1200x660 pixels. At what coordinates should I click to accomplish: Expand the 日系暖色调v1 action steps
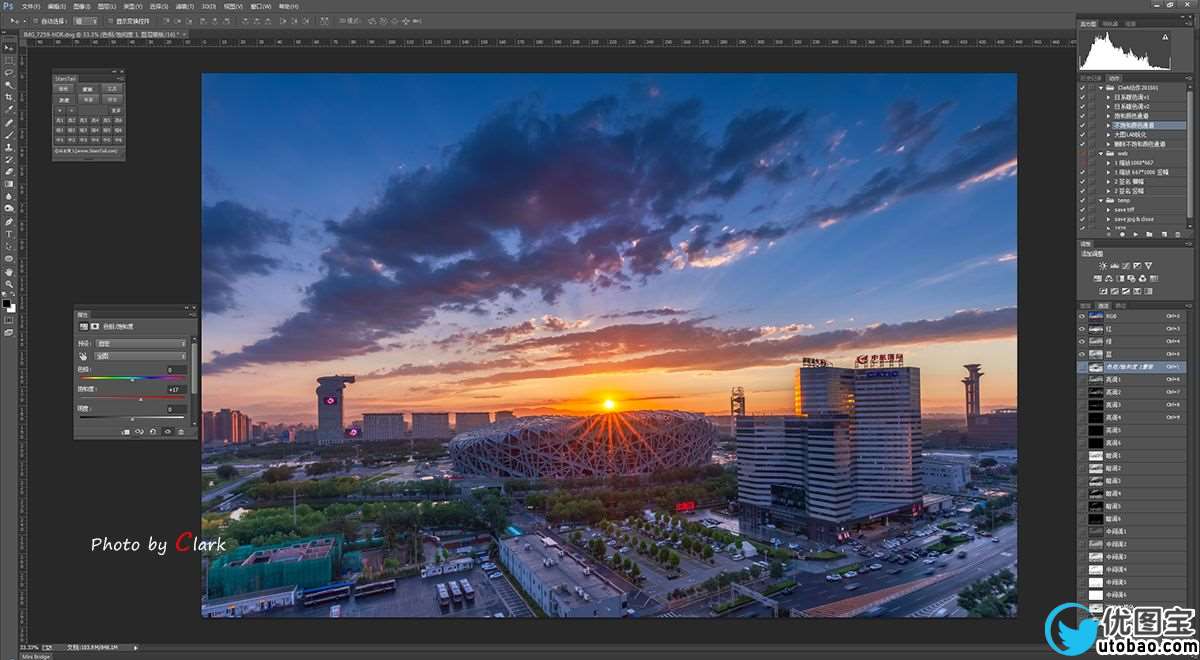(x=1108, y=97)
